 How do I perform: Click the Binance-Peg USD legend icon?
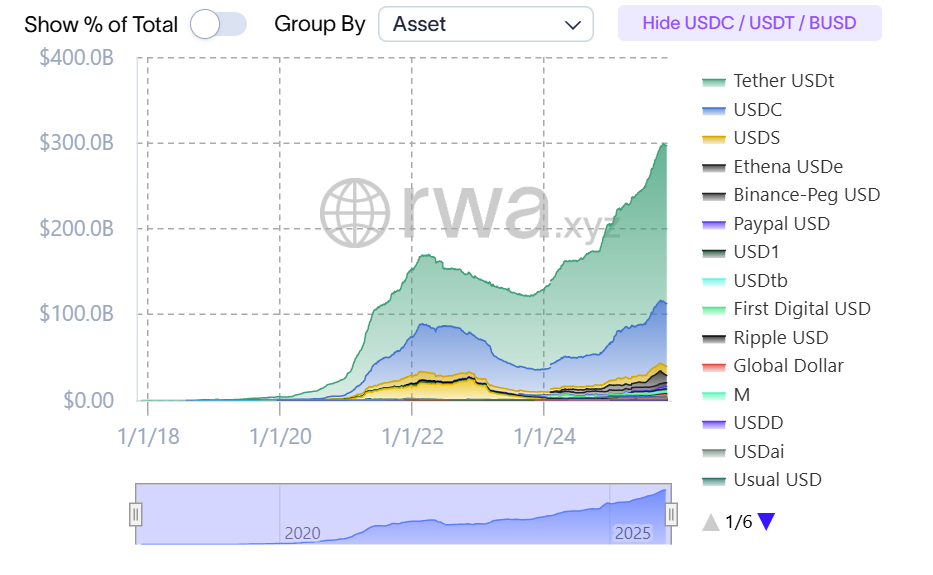tap(714, 195)
